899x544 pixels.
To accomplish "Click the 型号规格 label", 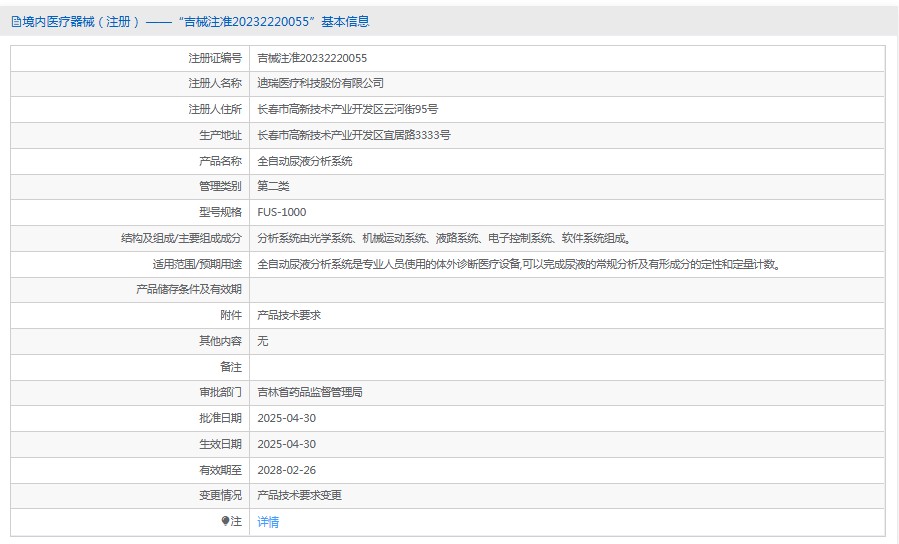I will click(220, 212).
